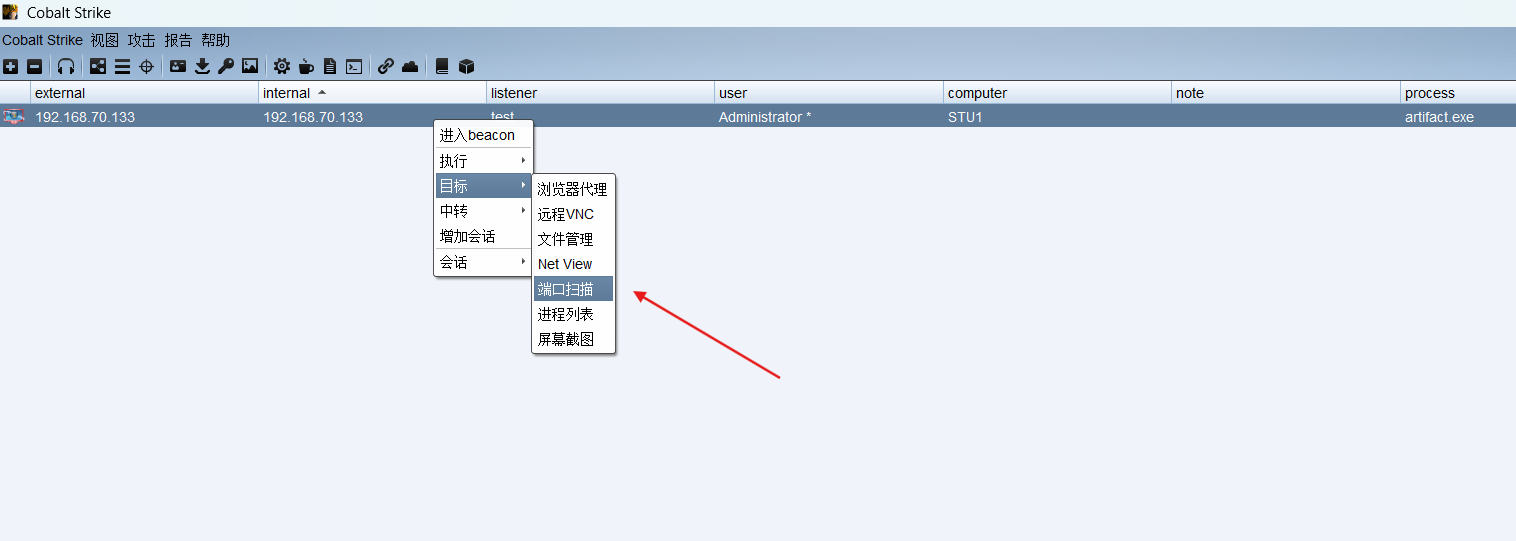Viewport: 1516px width, 541px height.
Task: Sort by the listener column header
Action: [600, 93]
